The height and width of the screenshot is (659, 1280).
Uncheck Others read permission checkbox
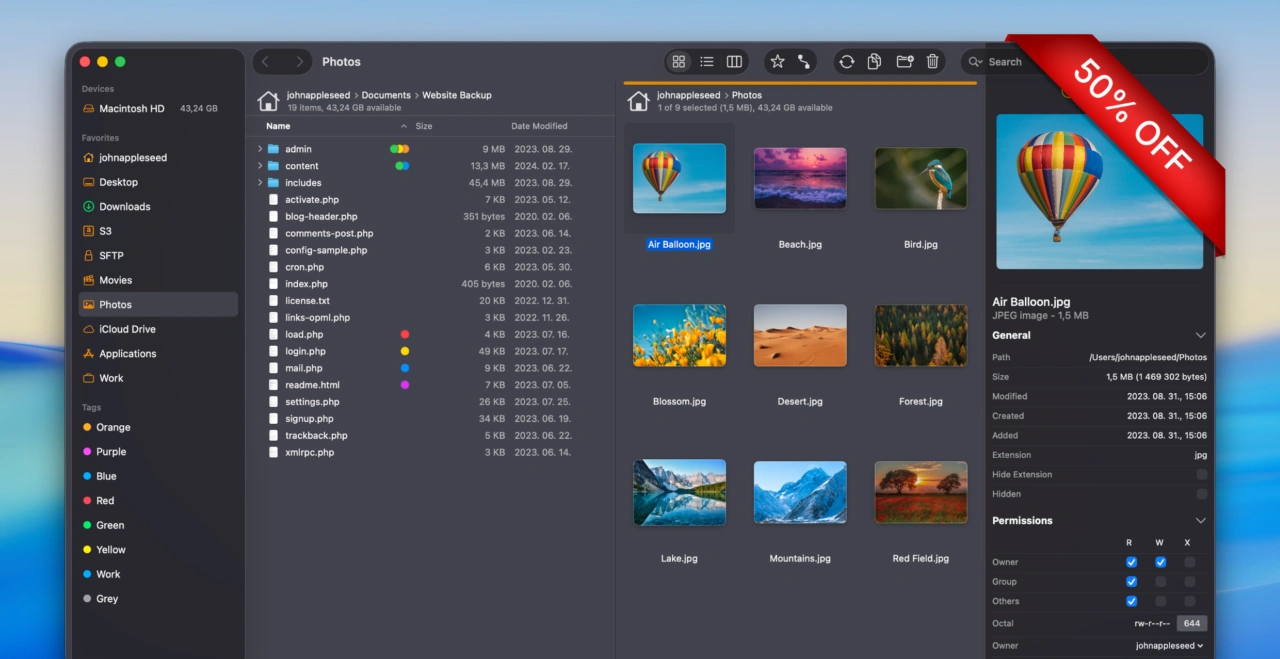(x=1131, y=601)
